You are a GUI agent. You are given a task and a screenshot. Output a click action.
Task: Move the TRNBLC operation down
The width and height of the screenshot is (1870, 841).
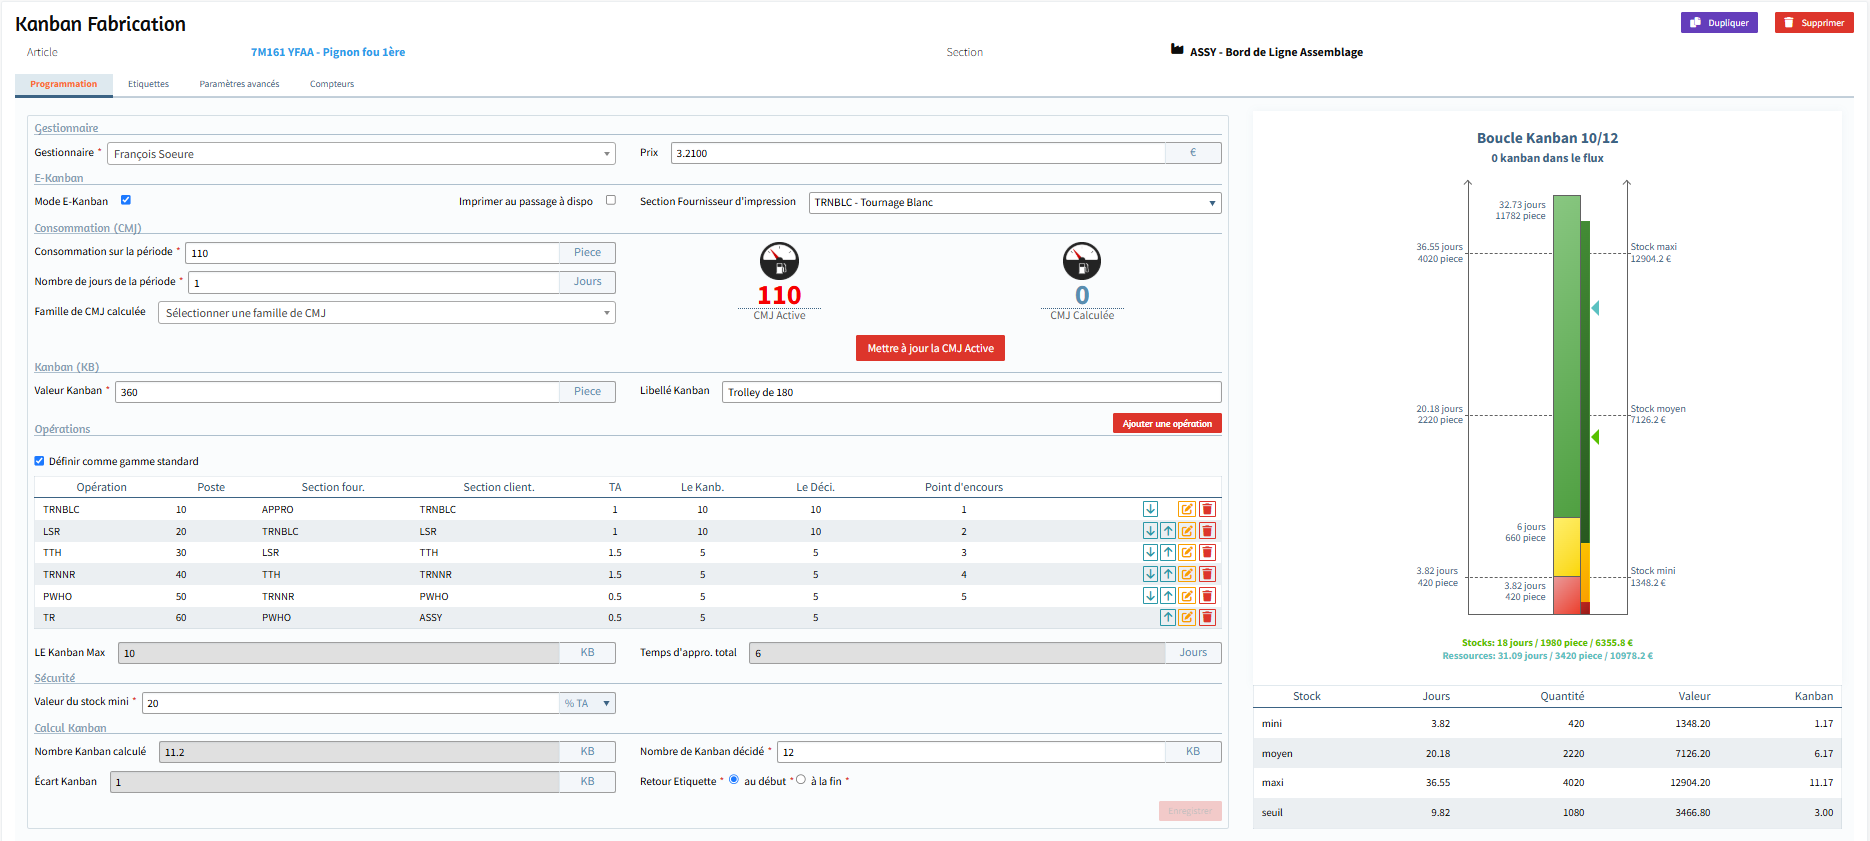click(1150, 509)
